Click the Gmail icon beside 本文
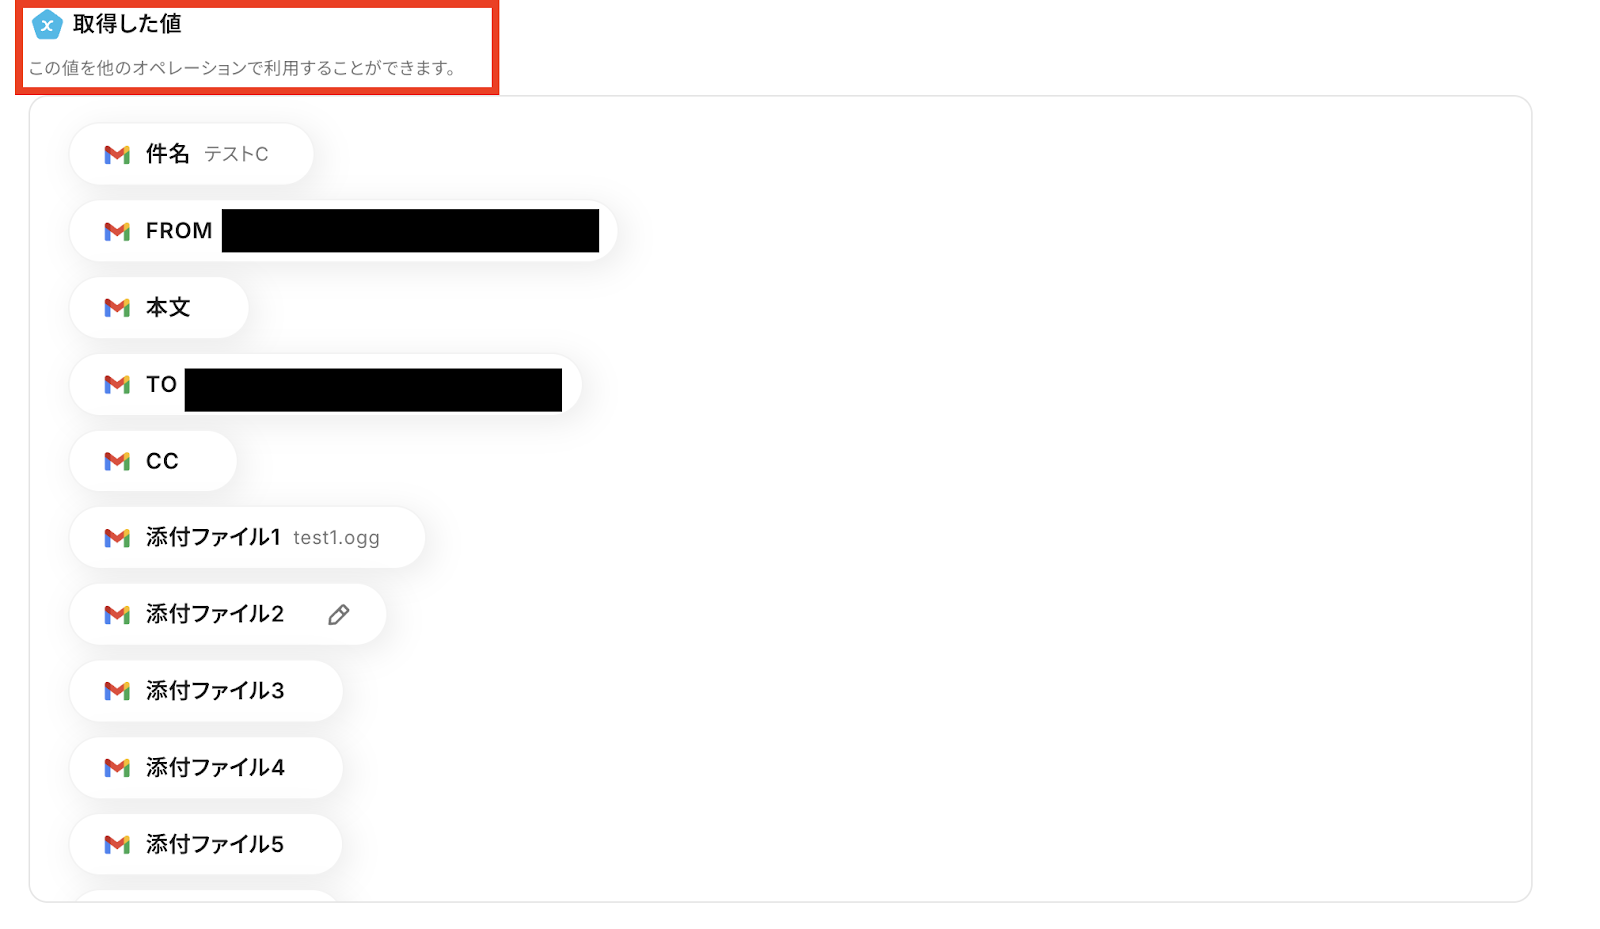This screenshot has height=929, width=1600. pyautogui.click(x=117, y=308)
